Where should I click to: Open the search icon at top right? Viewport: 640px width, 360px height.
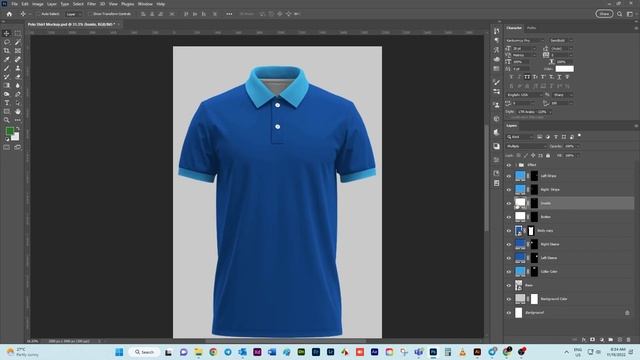pos(620,14)
